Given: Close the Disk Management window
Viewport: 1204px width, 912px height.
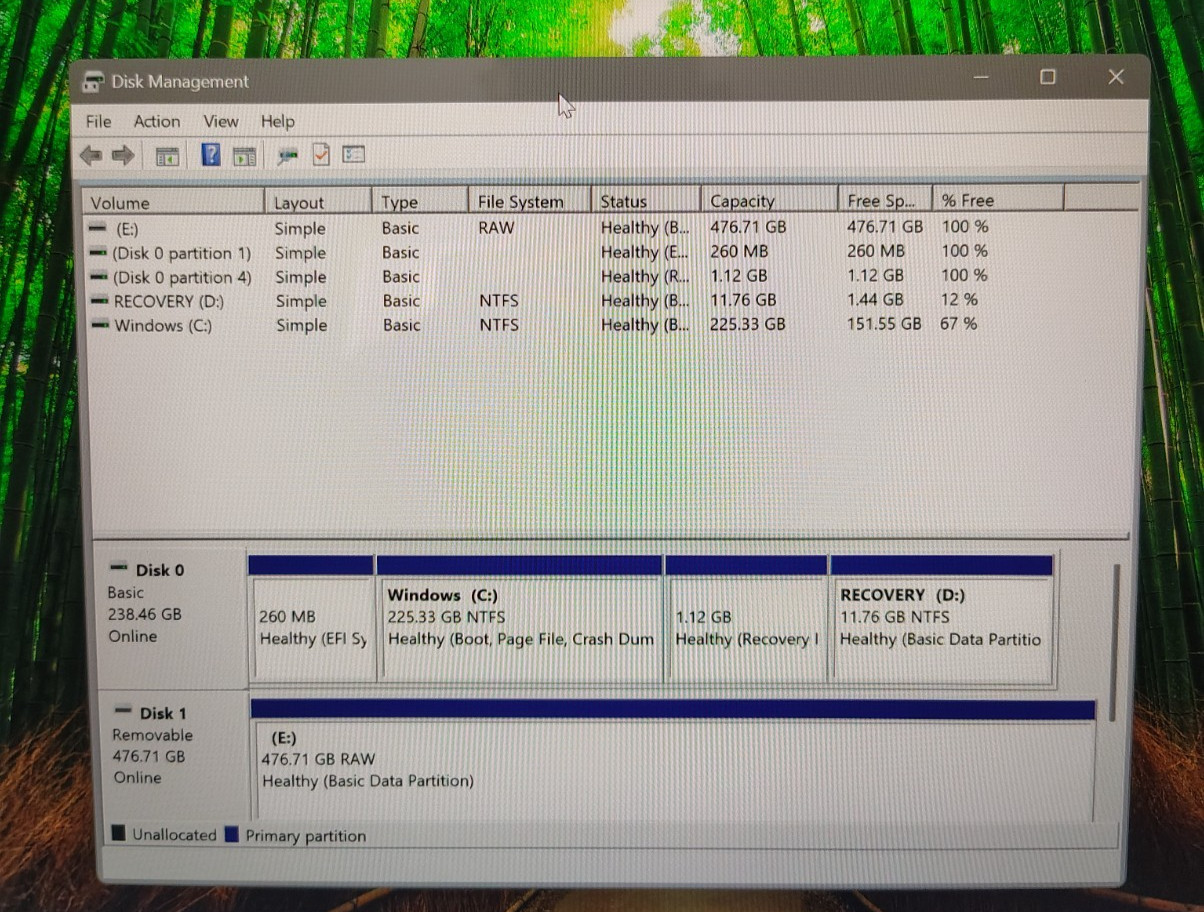Looking at the screenshot, I should point(1116,77).
